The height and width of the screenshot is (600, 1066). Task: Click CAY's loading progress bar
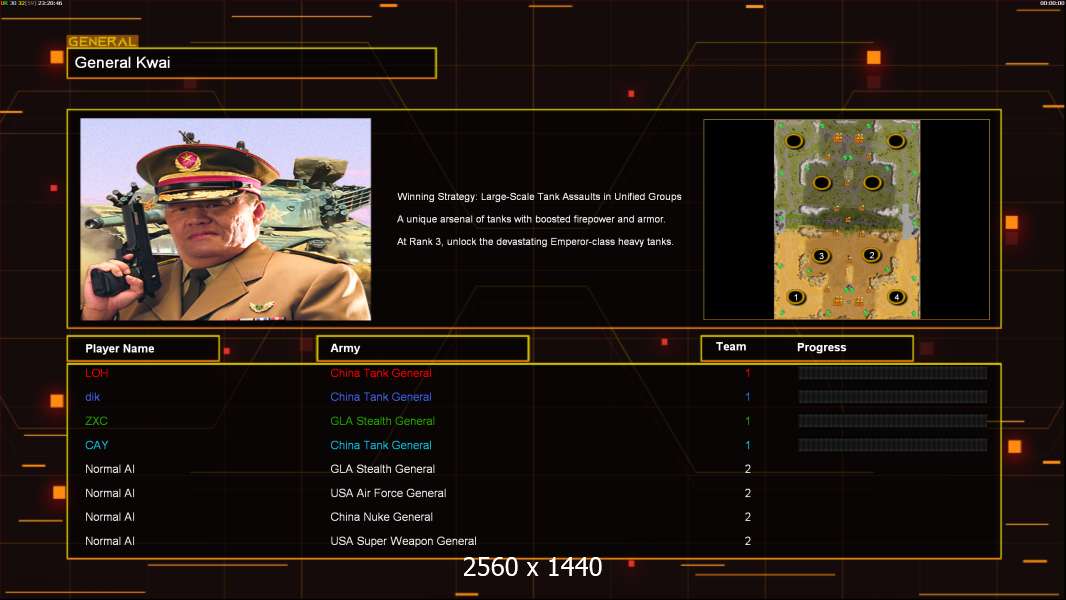pos(892,445)
